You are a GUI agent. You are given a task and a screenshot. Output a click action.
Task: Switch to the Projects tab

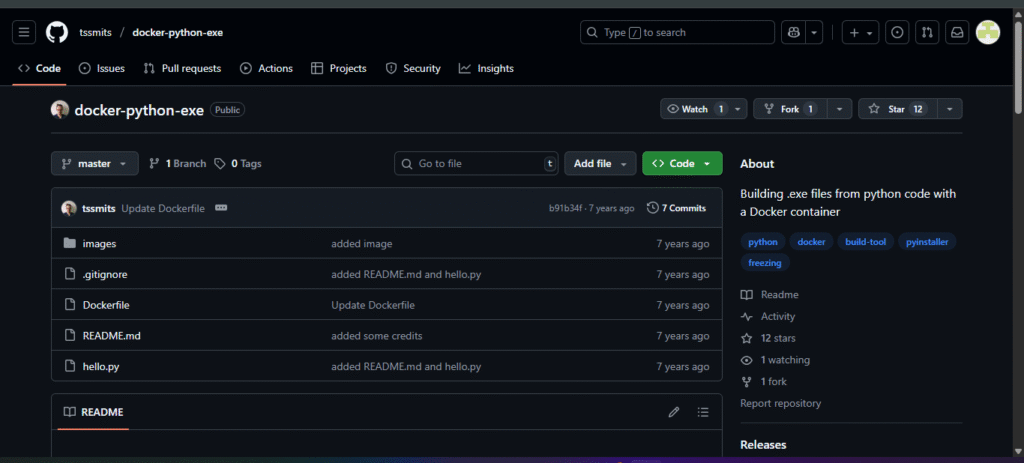[339, 69]
